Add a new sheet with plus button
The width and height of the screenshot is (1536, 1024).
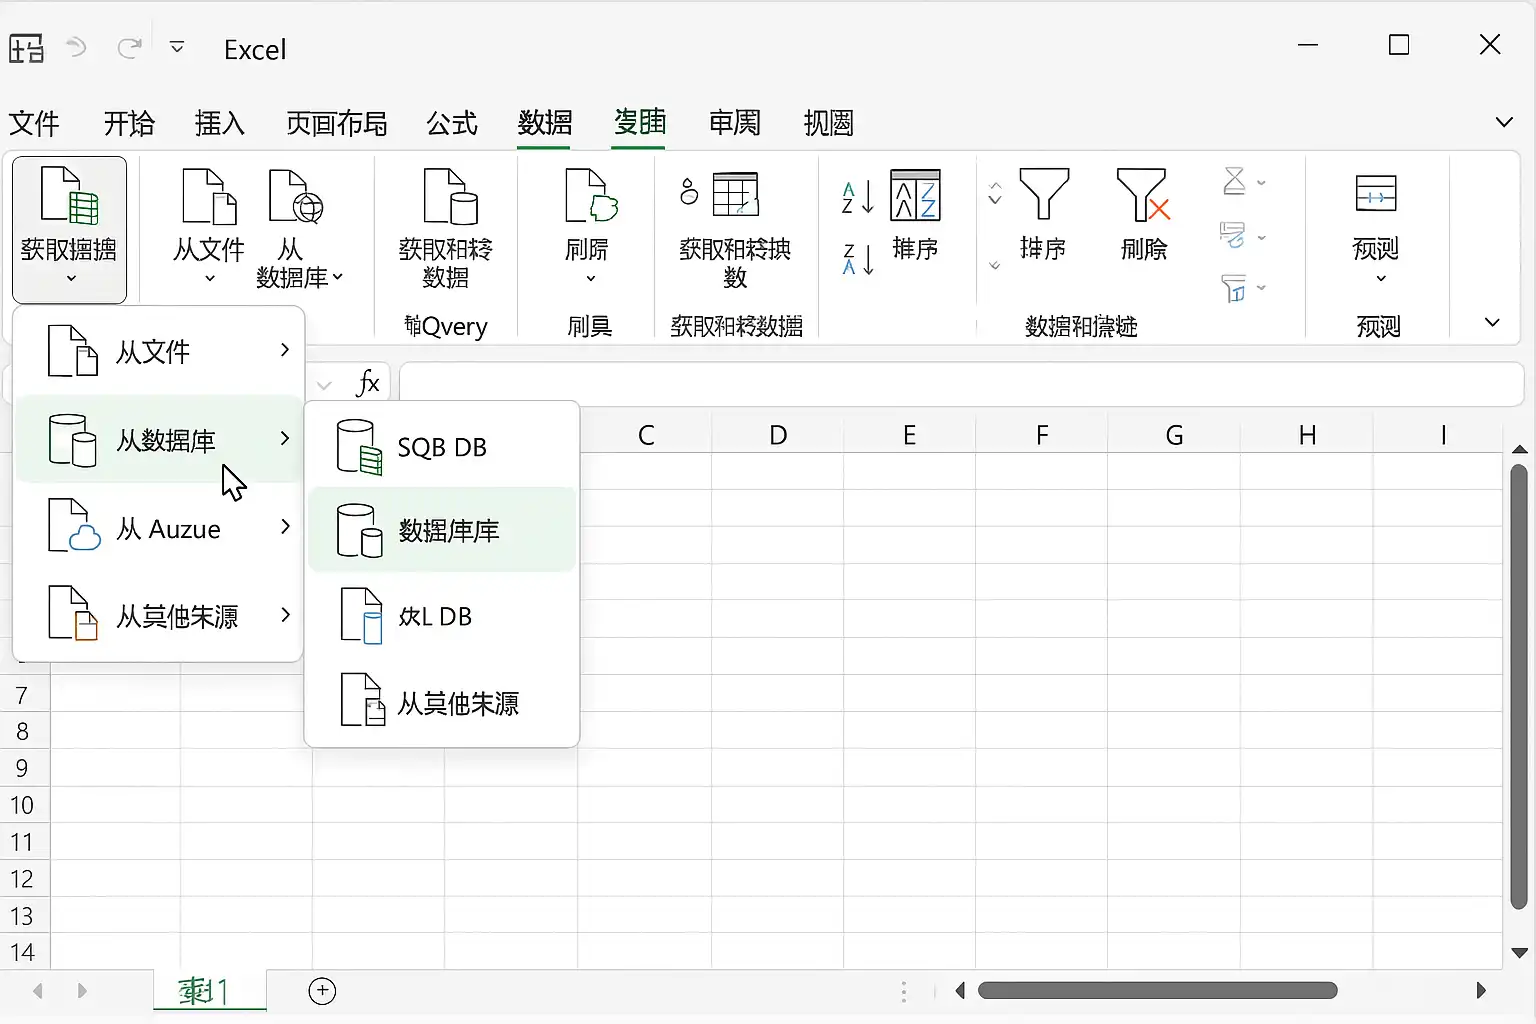pos(322,991)
